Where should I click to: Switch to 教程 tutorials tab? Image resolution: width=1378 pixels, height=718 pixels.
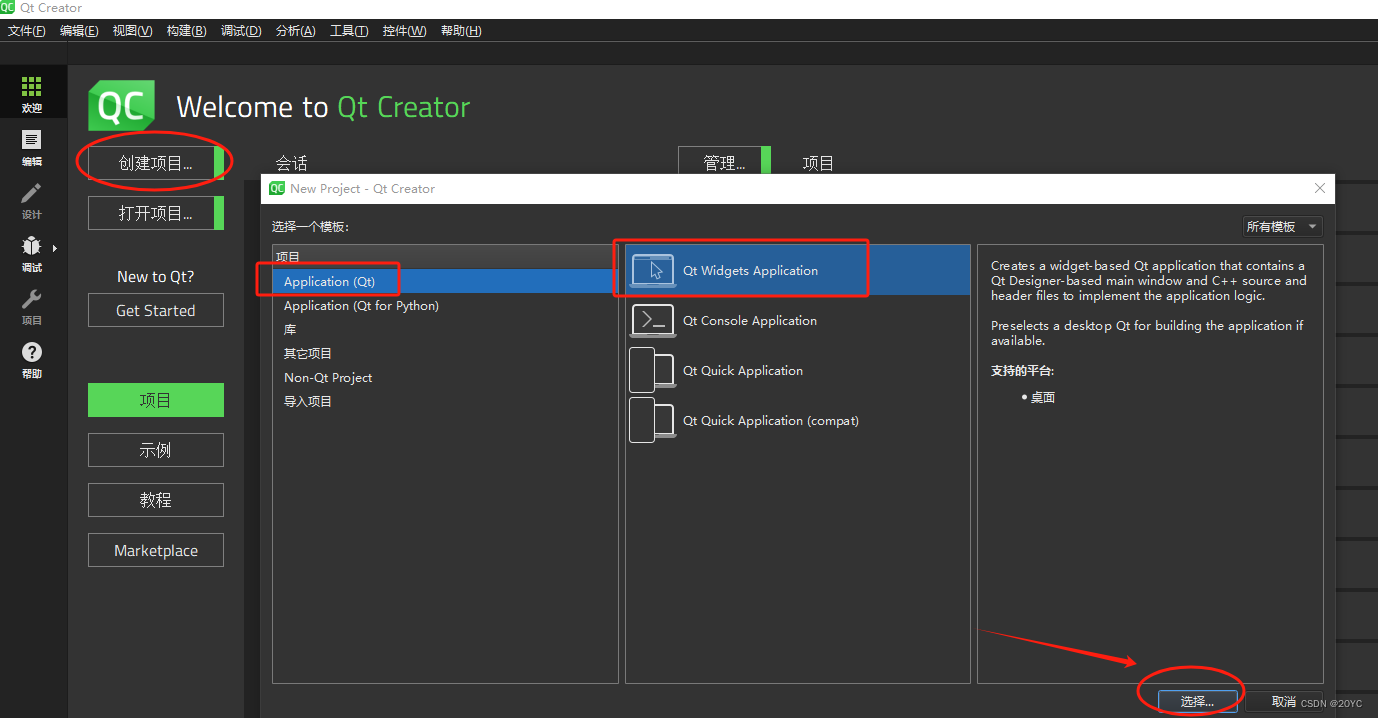click(x=156, y=500)
